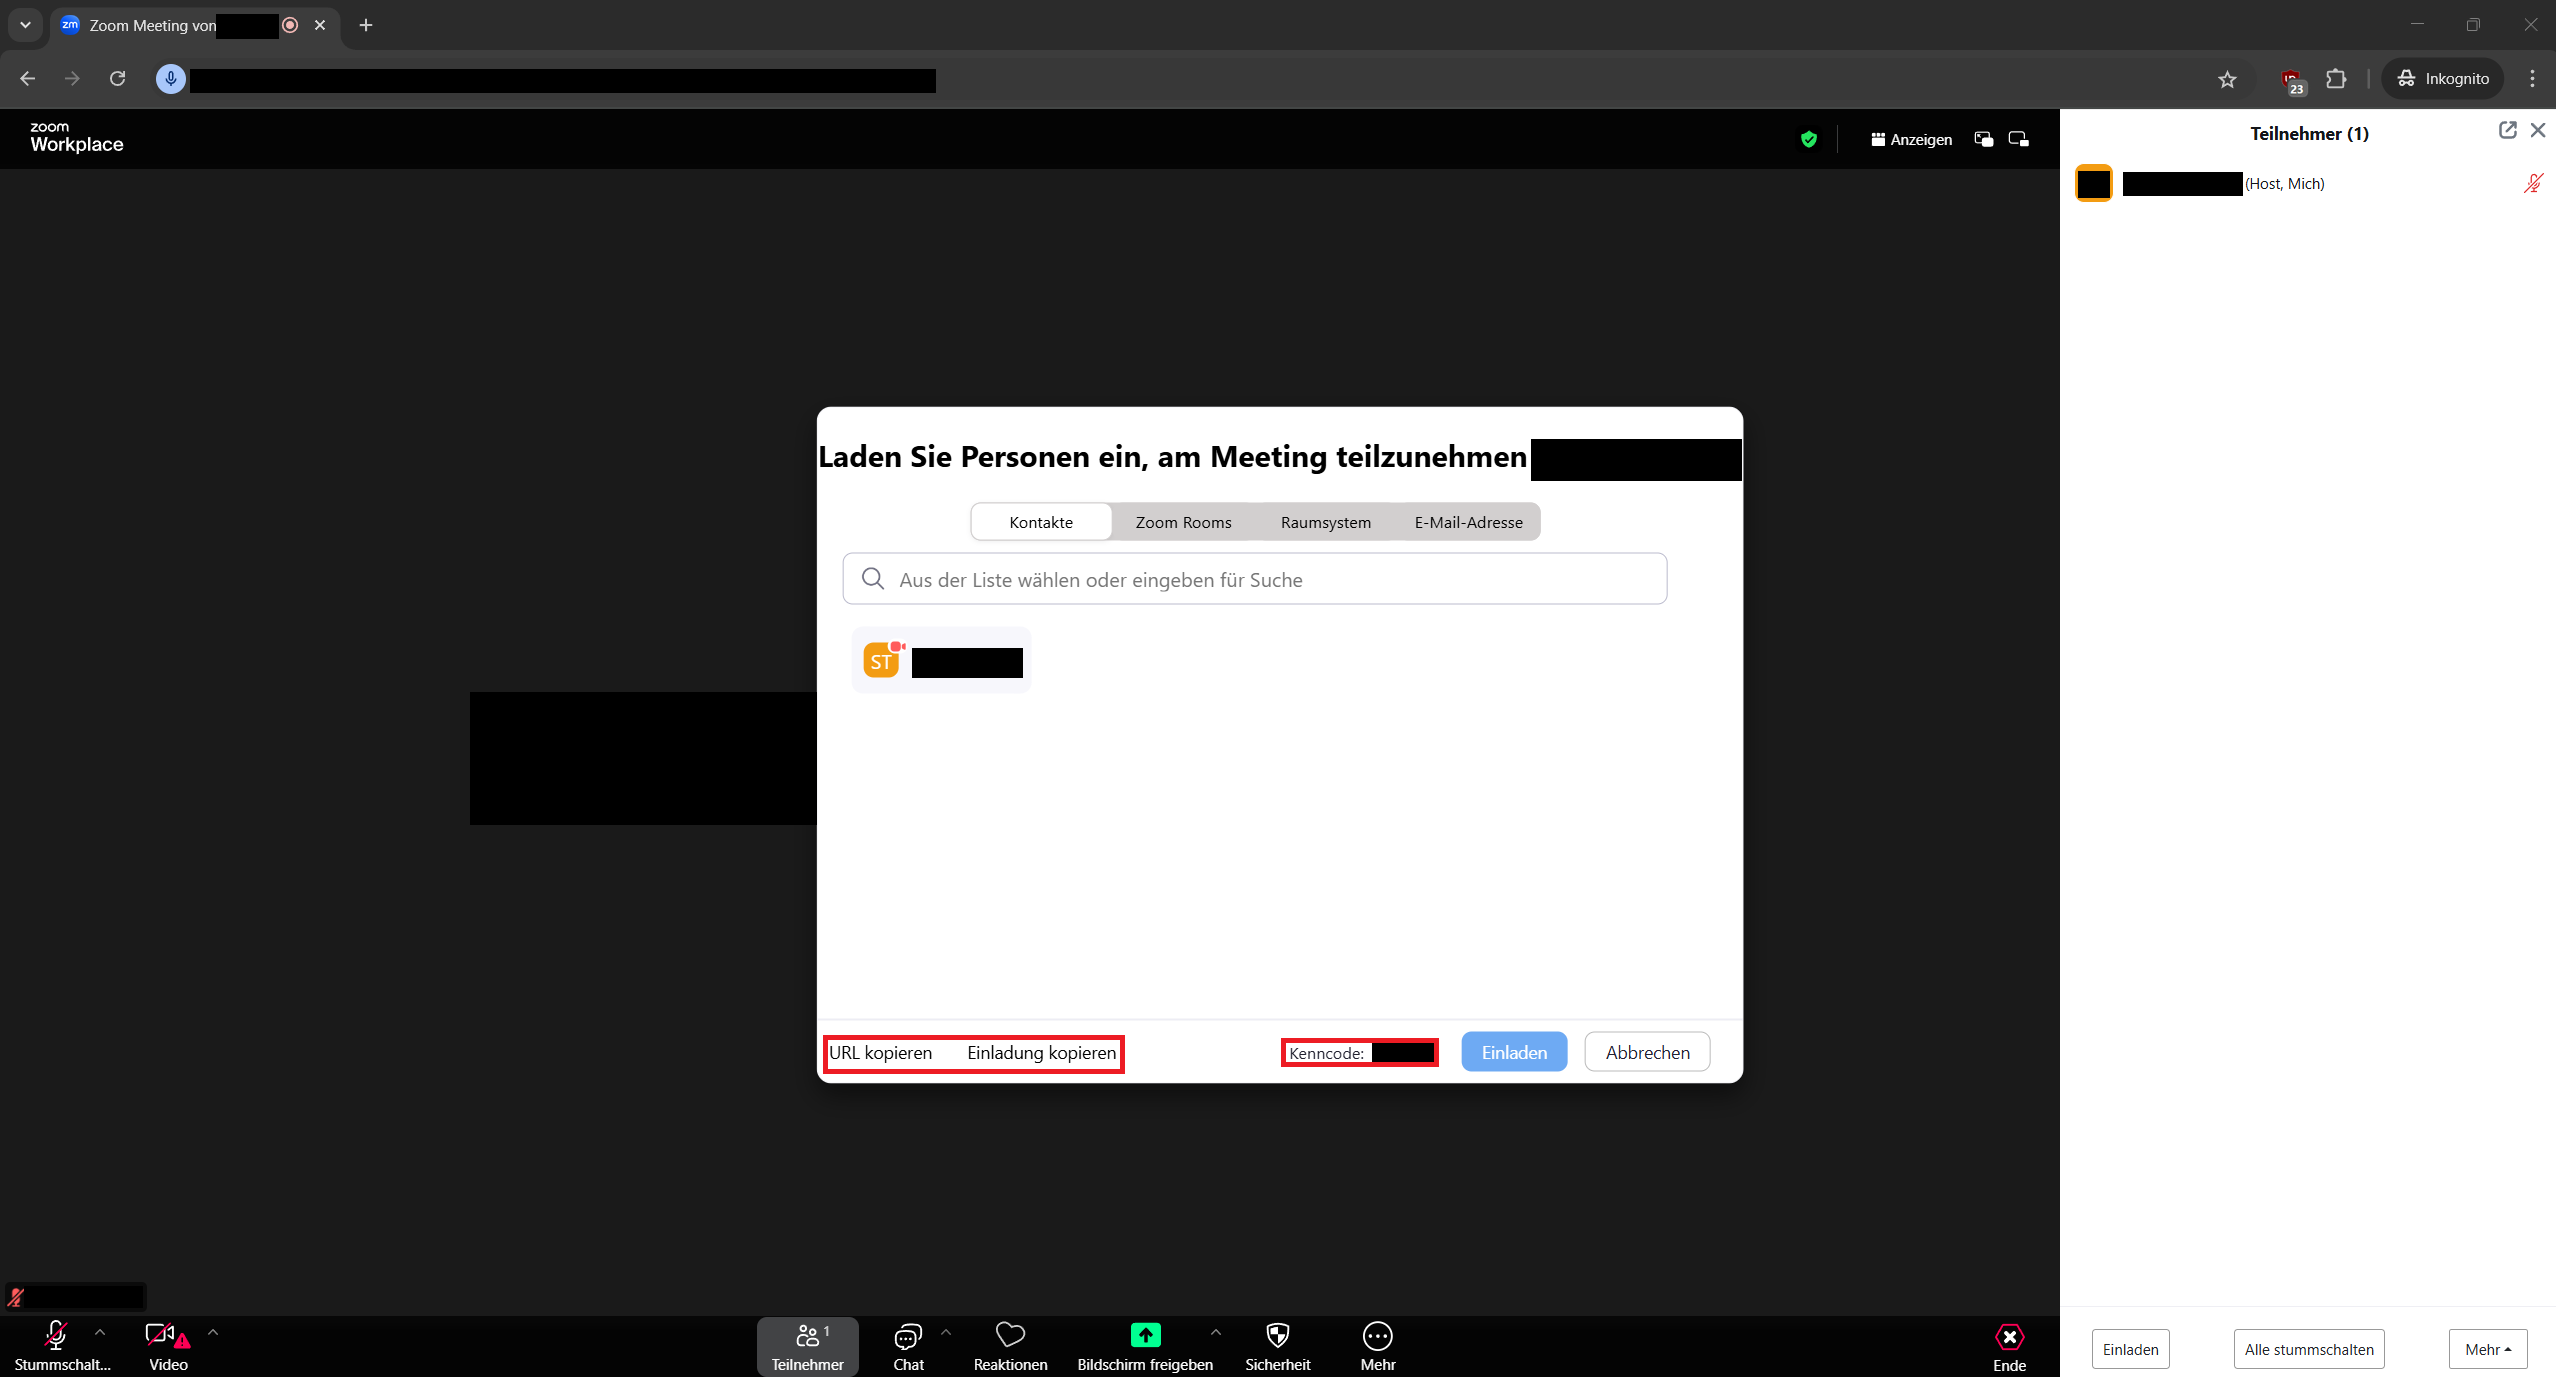
Task: Click the Mehr three-dots toolbar icon
Action: coord(1377,1336)
